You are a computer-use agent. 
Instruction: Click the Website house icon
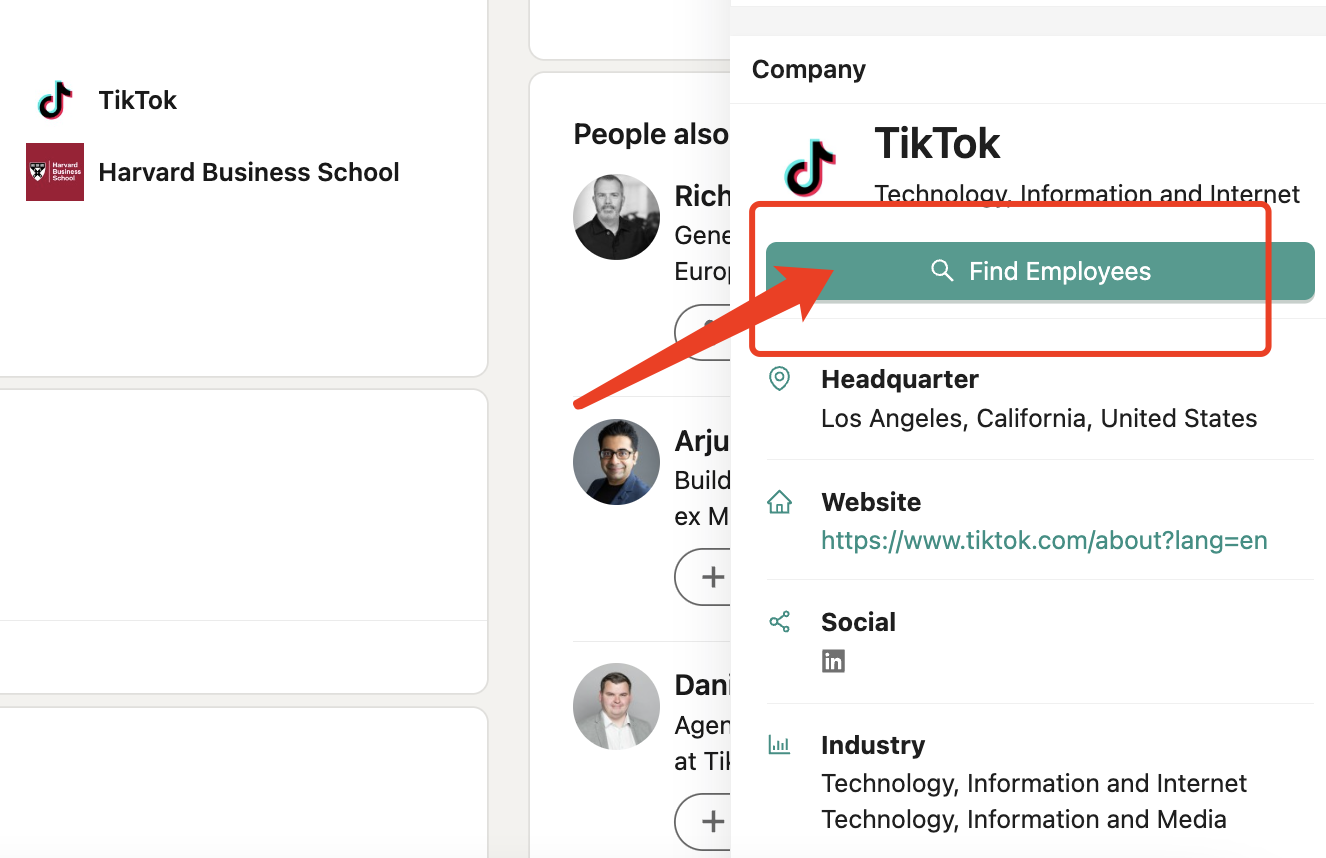[x=779, y=502]
